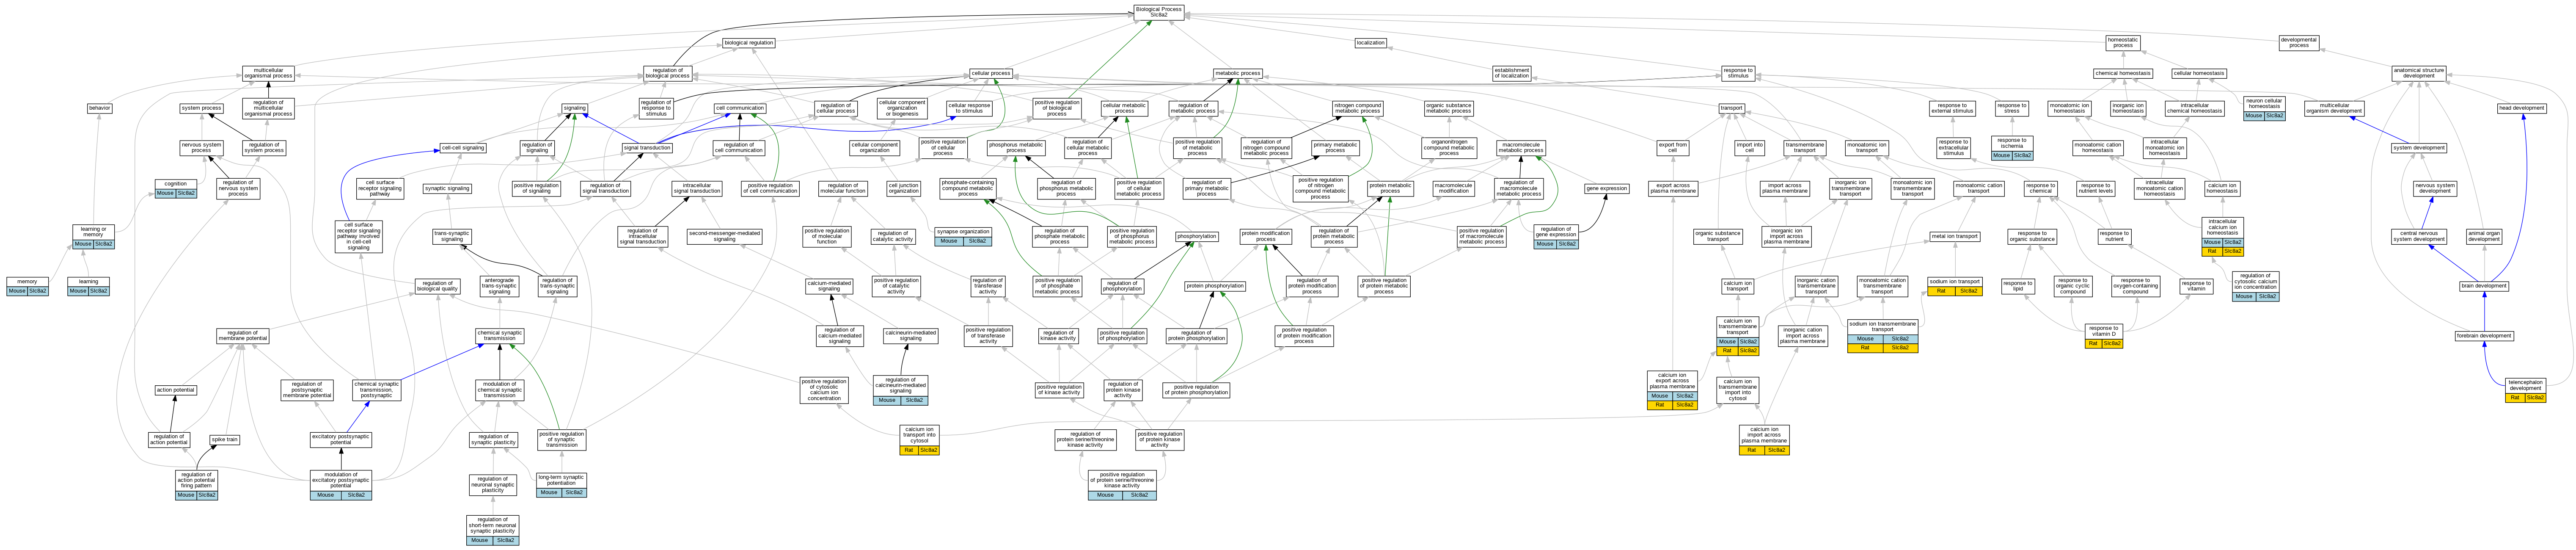2576x550 pixels.
Task: Select the 'macromolecule modification' node
Action: pos(1453,188)
